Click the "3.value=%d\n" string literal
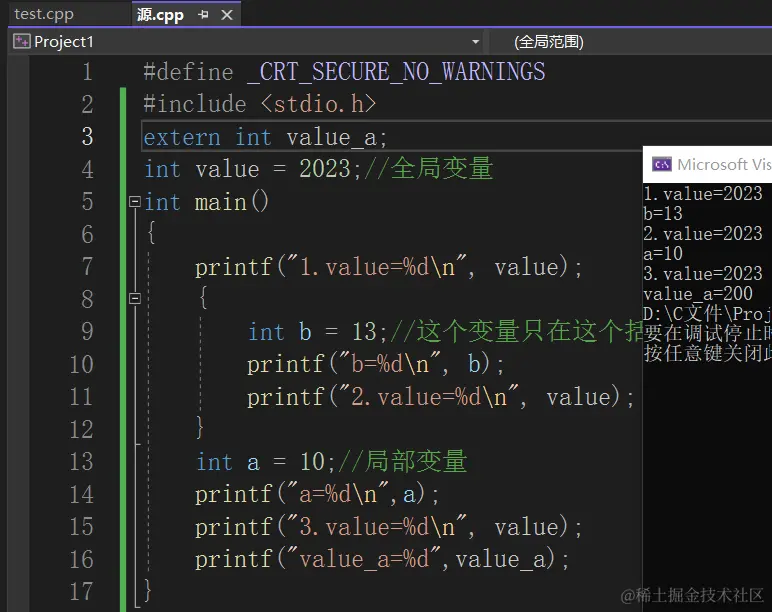Viewport: 772px width, 612px height. tap(377, 527)
